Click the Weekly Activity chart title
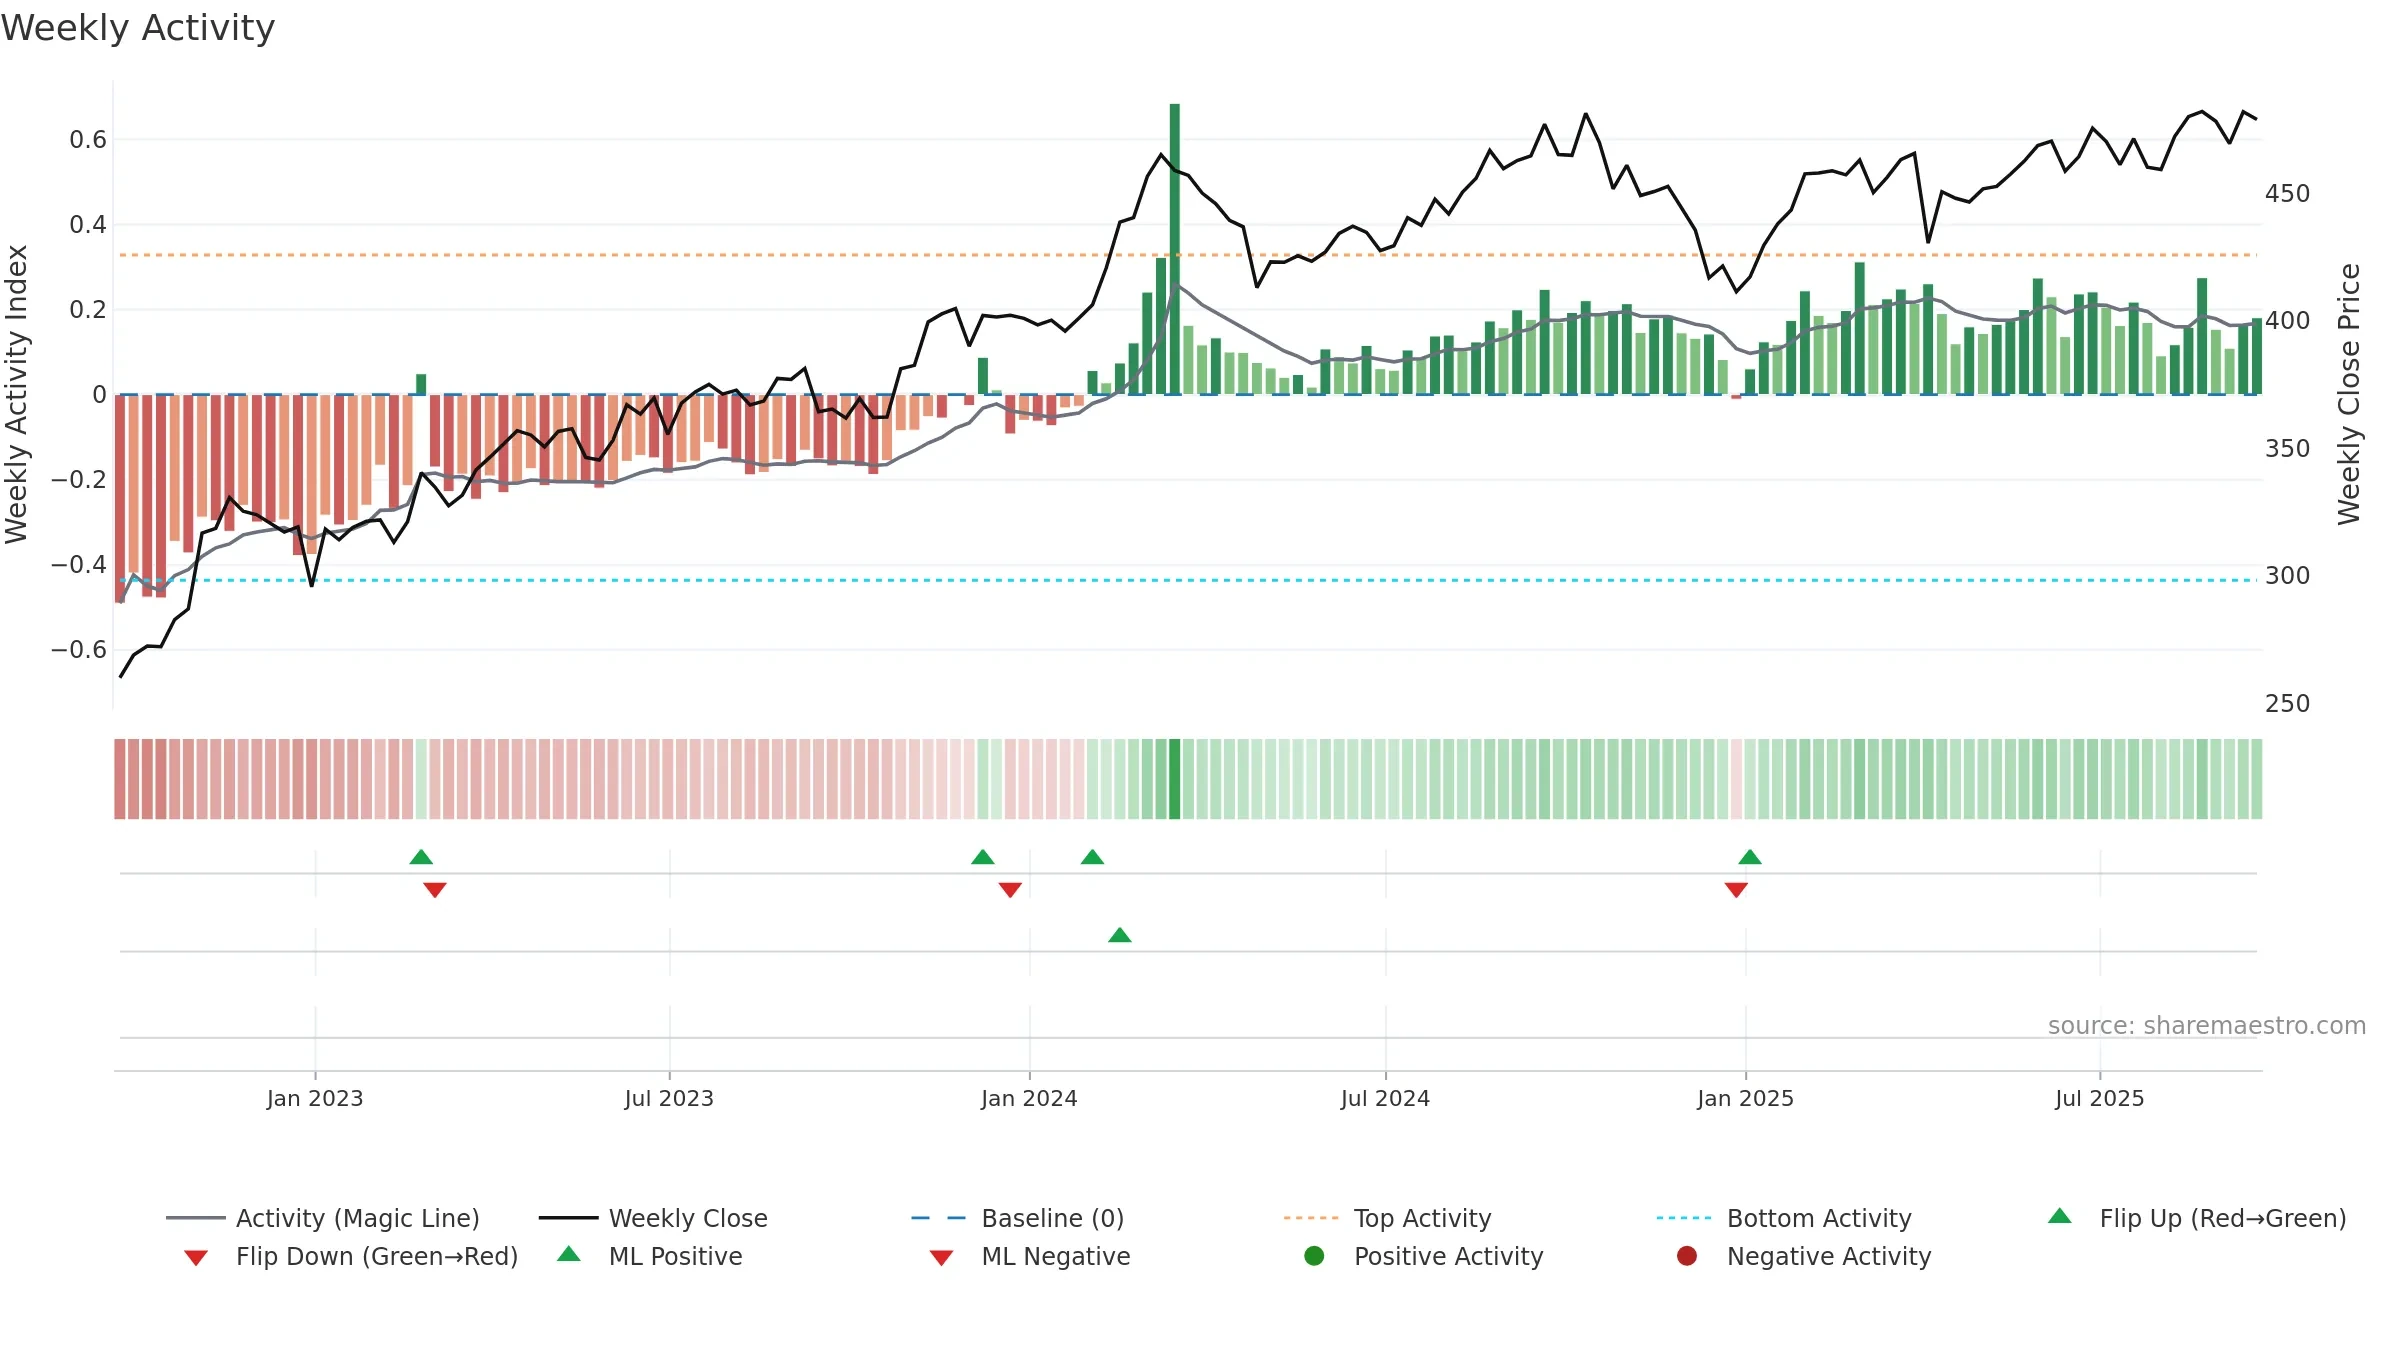 pos(138,28)
